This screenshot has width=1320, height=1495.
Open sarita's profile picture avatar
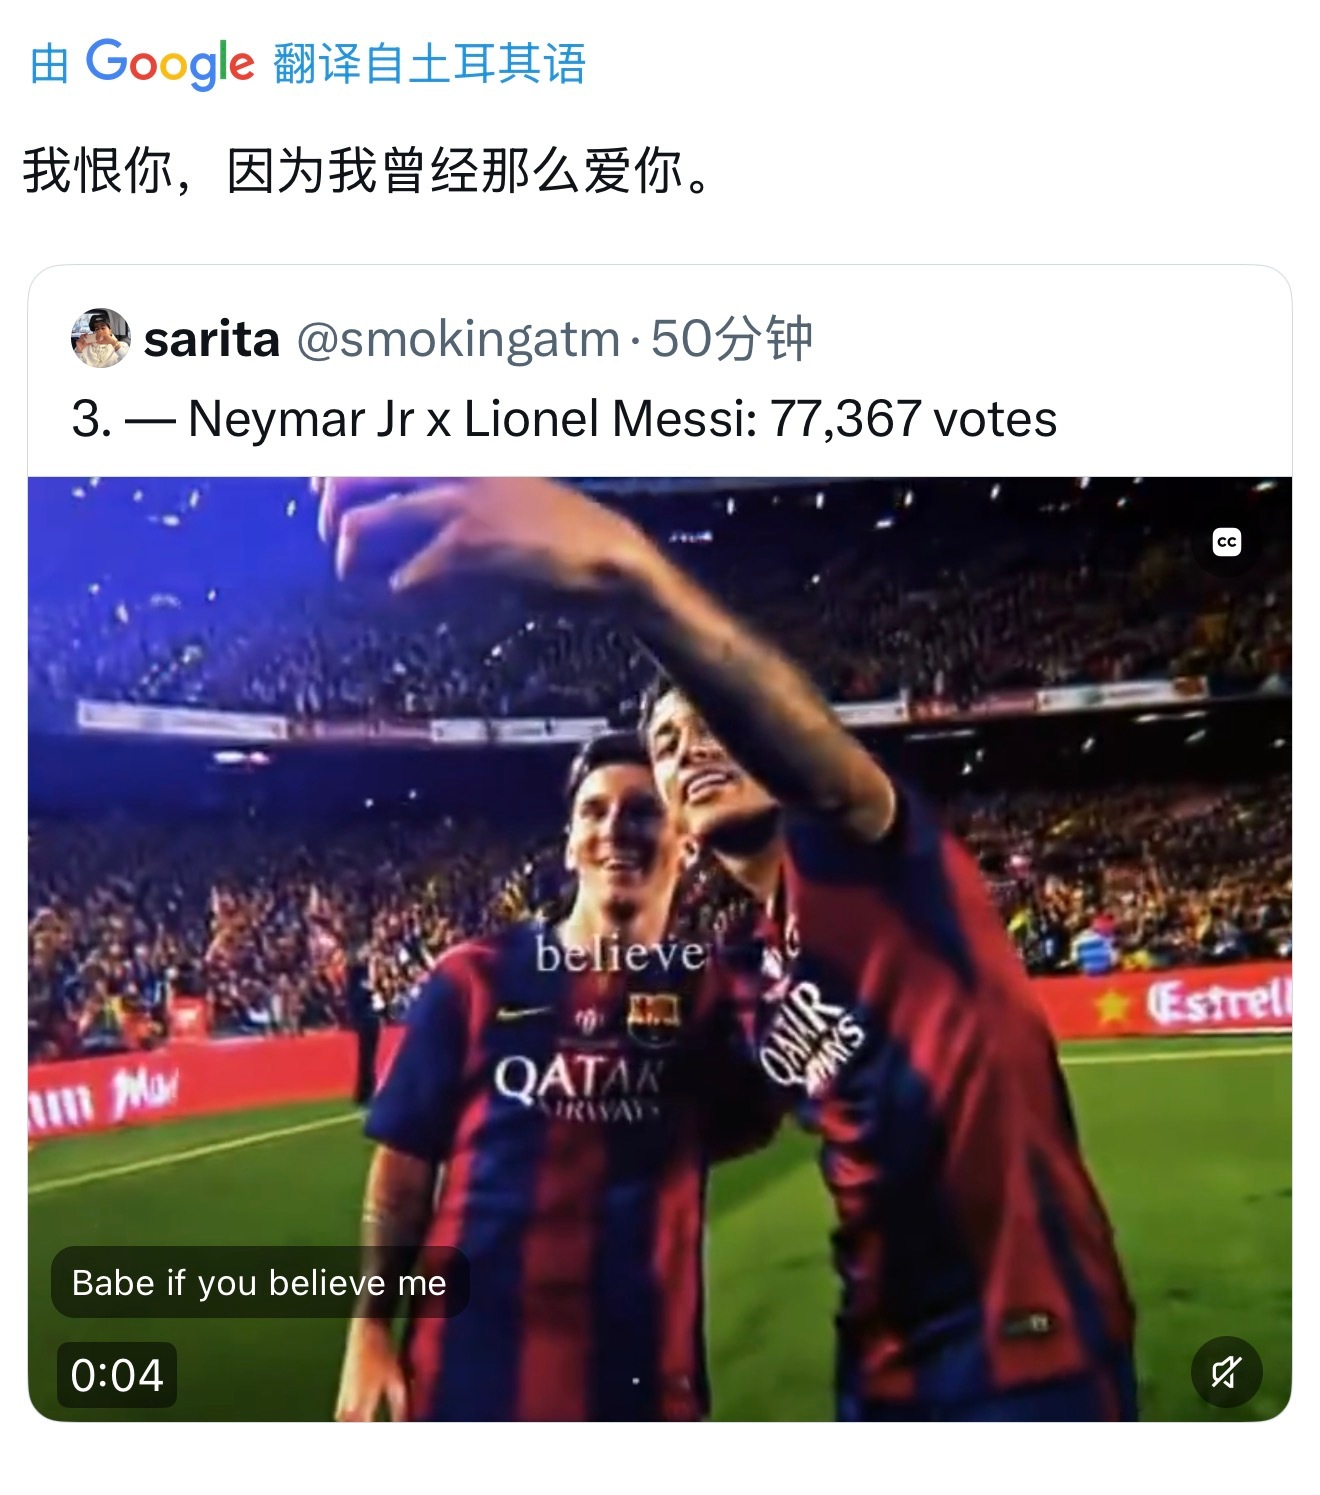click(100, 338)
